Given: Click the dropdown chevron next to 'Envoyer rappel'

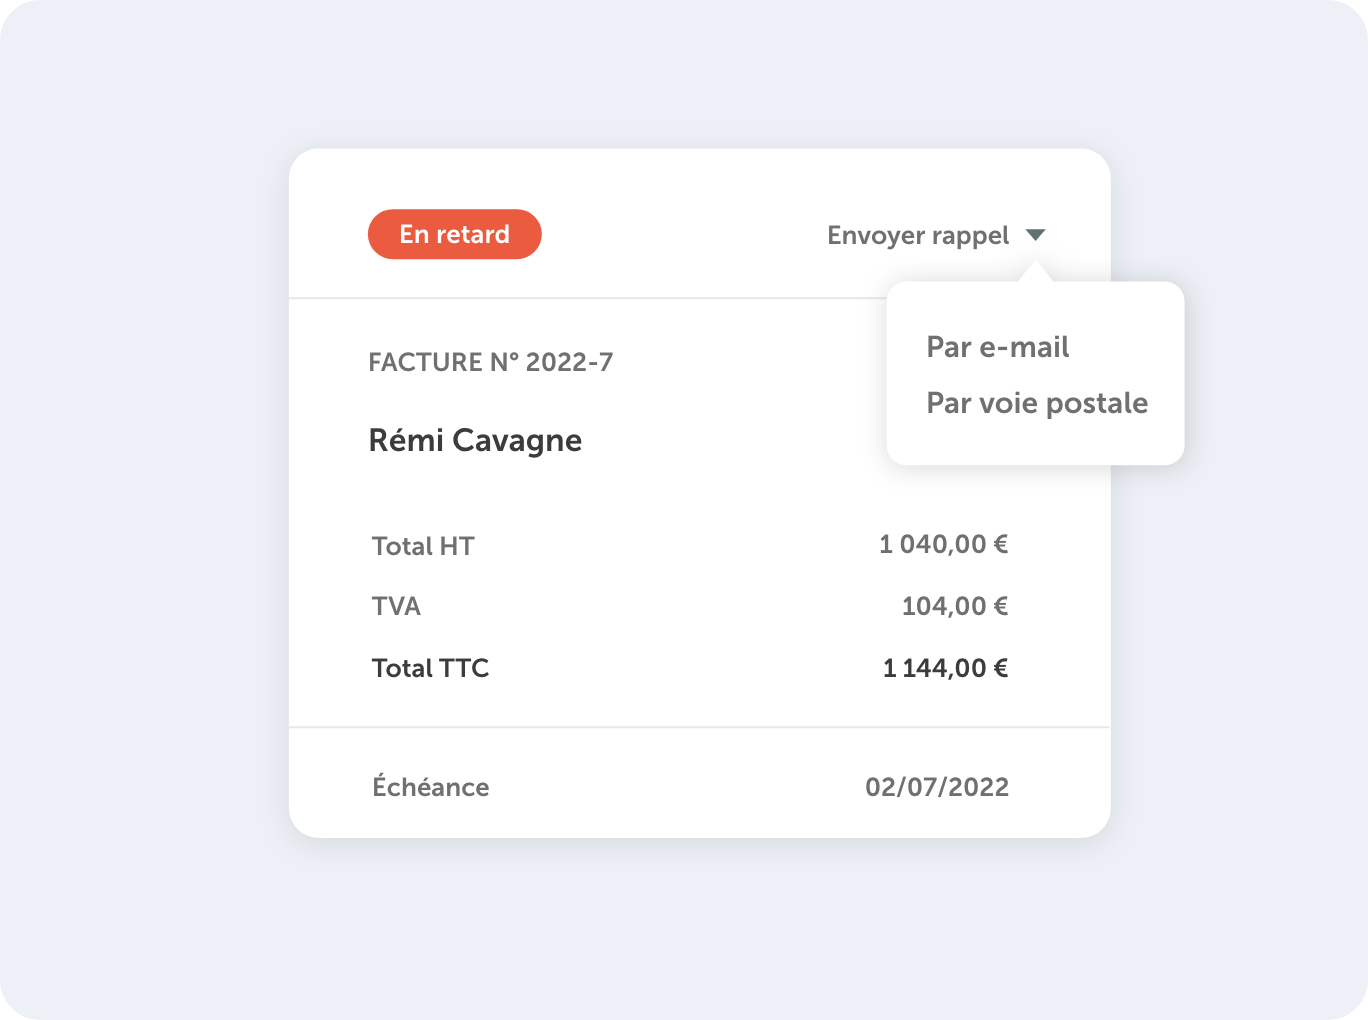Looking at the screenshot, I should (1037, 234).
